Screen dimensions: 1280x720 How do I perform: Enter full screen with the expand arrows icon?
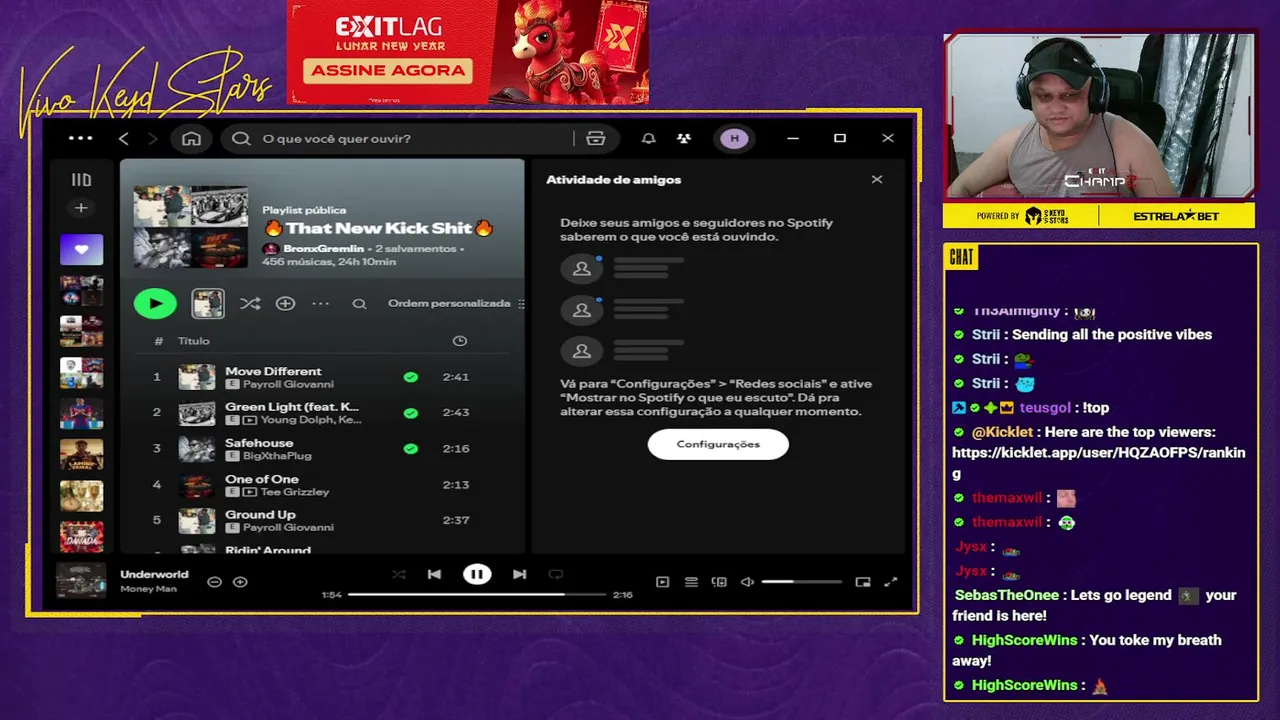891,582
